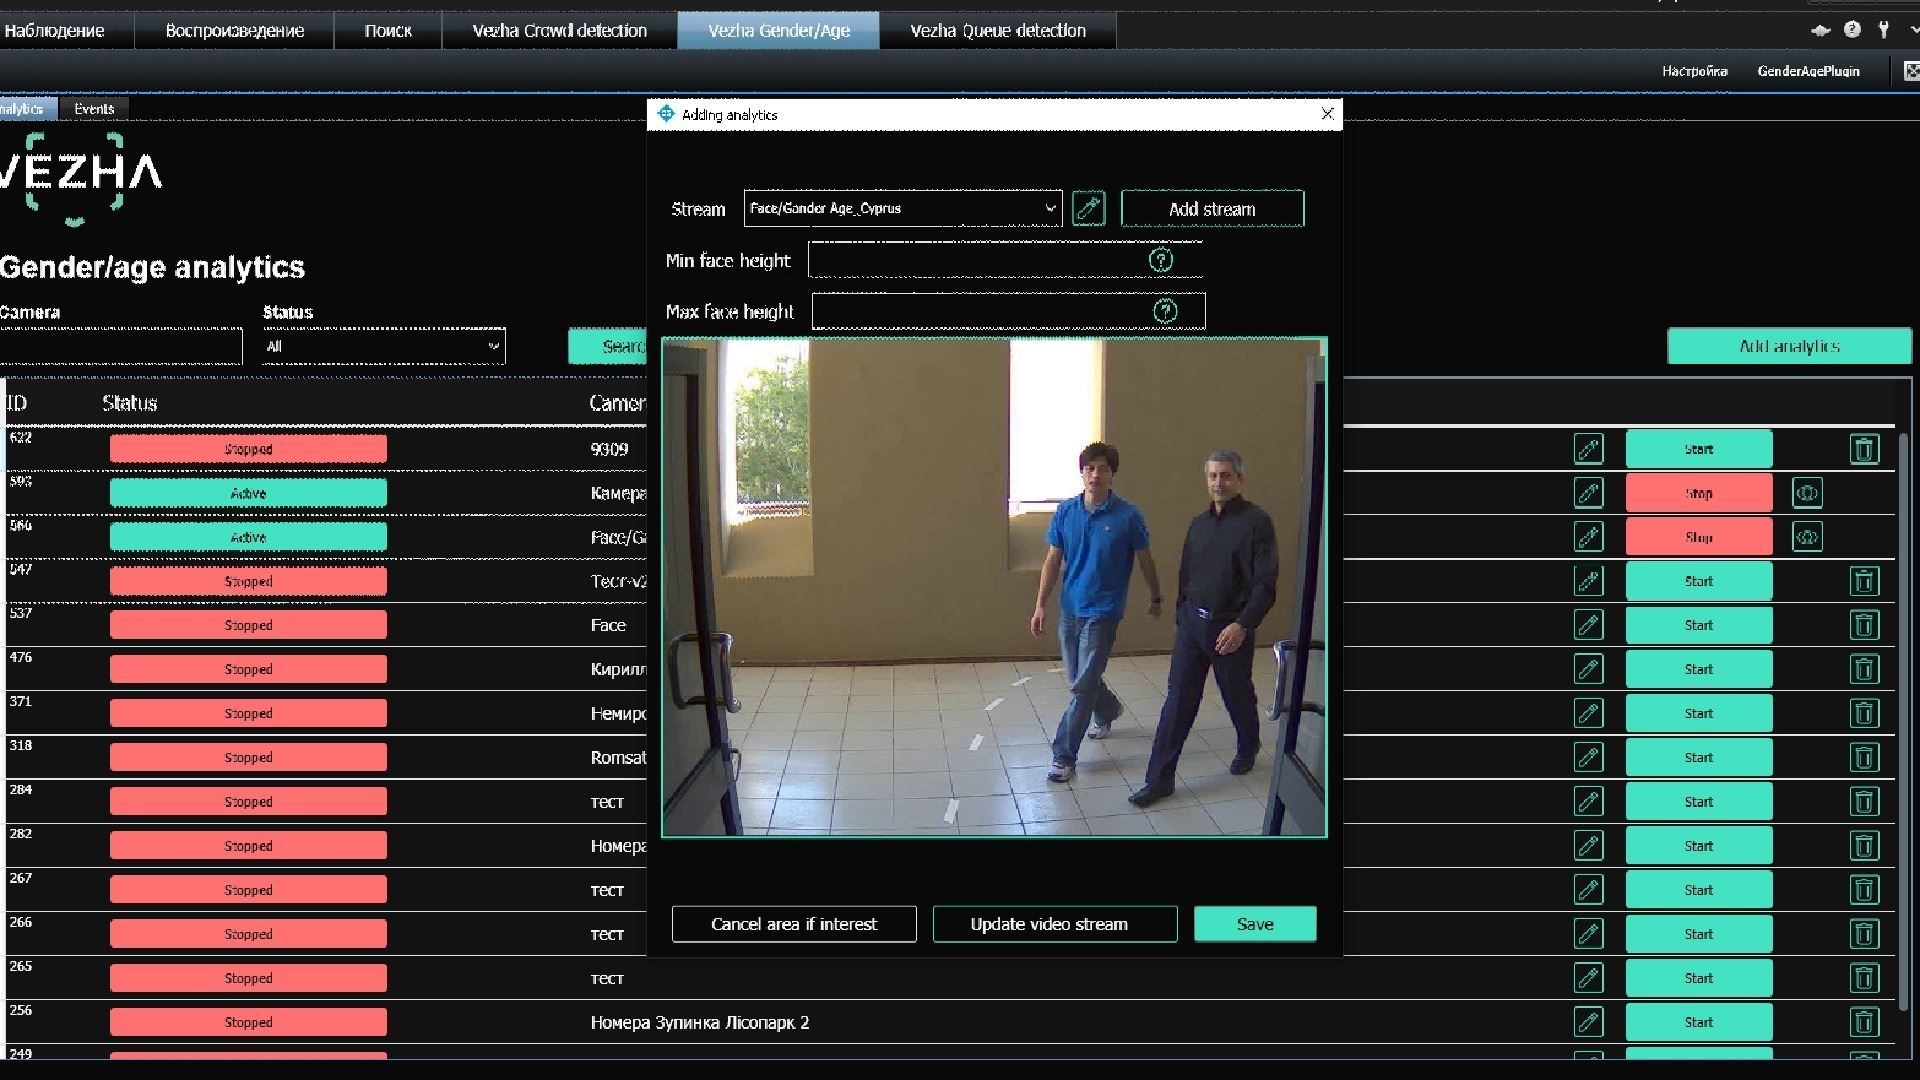Click the camera preview image in dialog

coord(994,587)
